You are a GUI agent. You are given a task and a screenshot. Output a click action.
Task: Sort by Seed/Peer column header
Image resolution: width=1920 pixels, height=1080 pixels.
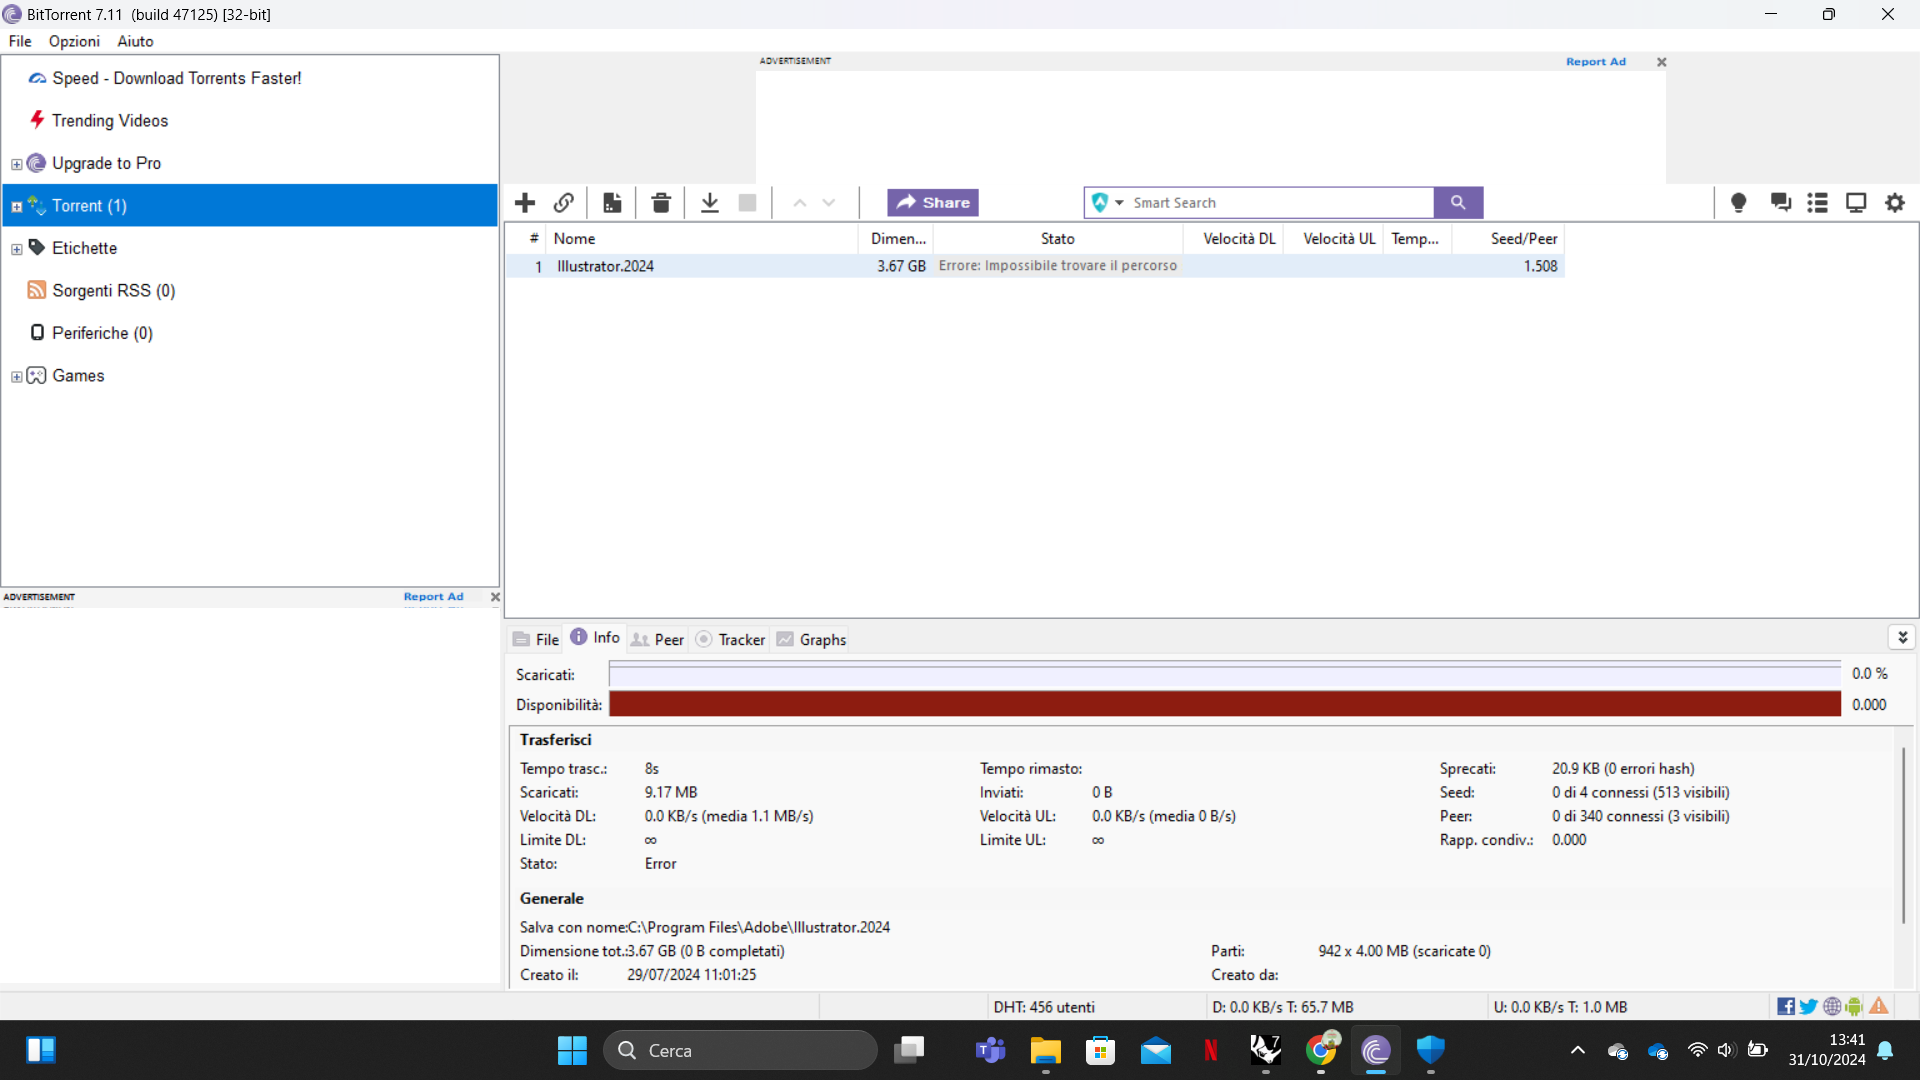[1509, 239]
